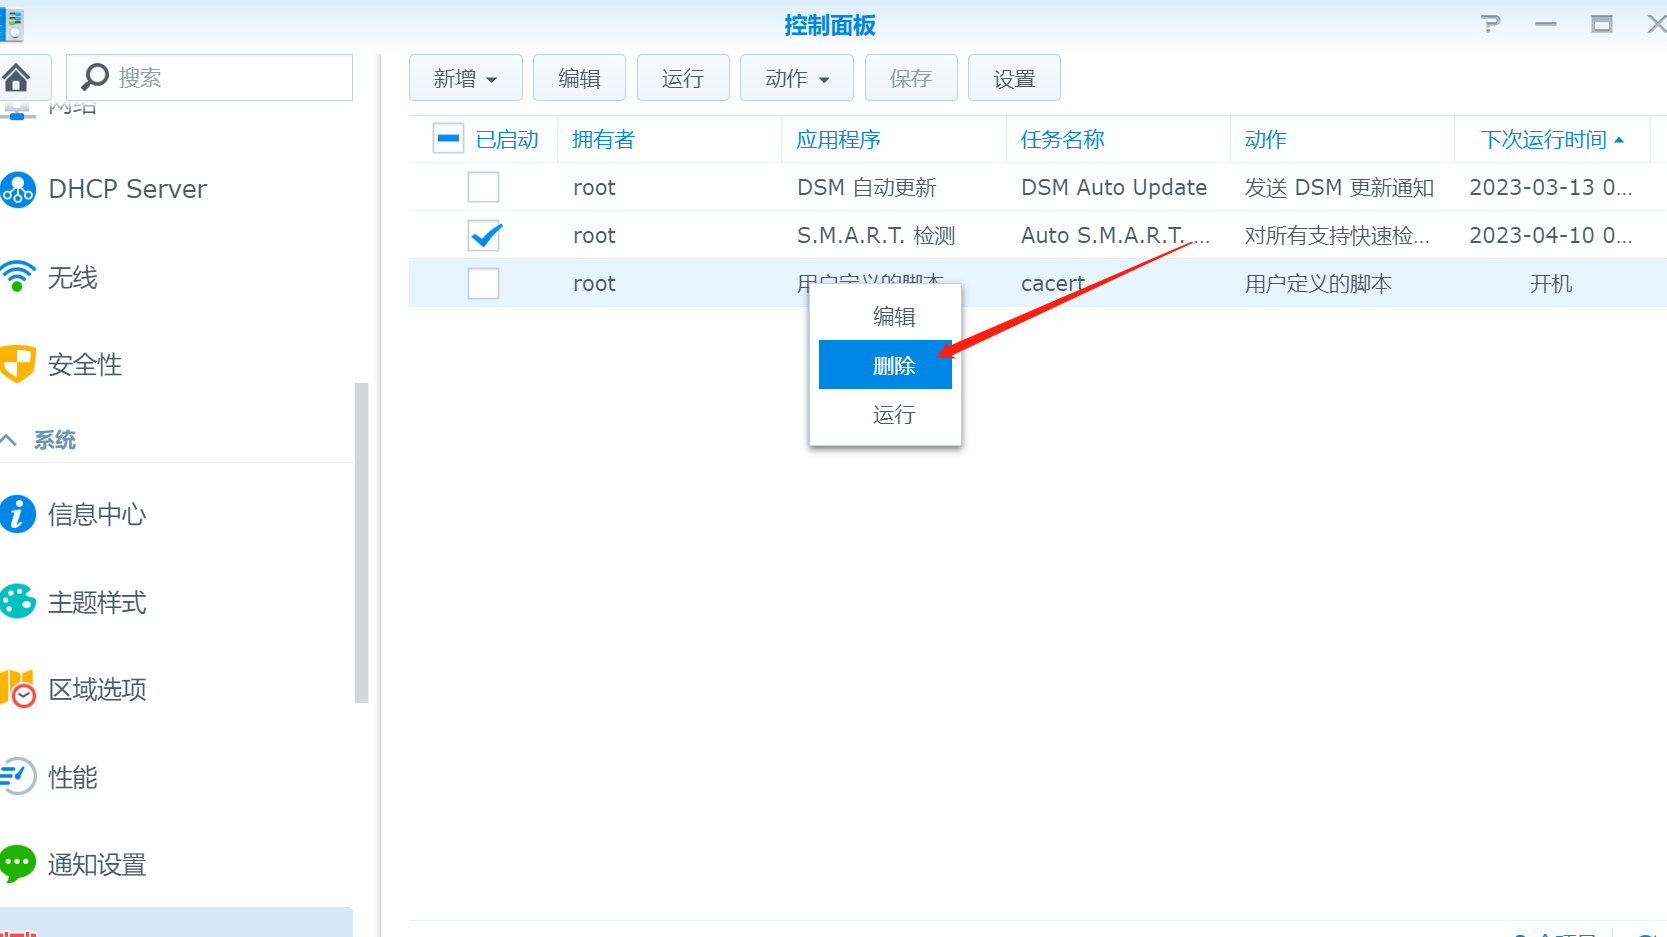This screenshot has width=1667, height=937.
Task: Click the 设置 toolbar button
Action: click(1014, 78)
